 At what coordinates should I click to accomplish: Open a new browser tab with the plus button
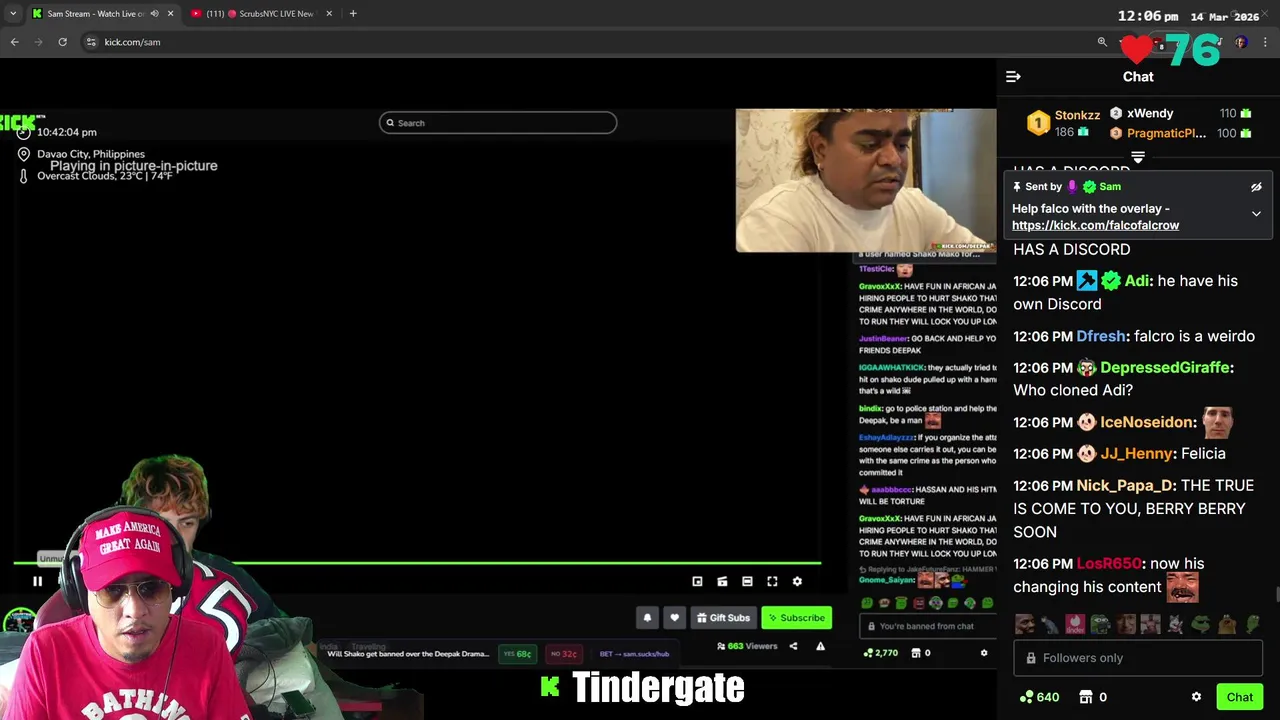point(353,14)
